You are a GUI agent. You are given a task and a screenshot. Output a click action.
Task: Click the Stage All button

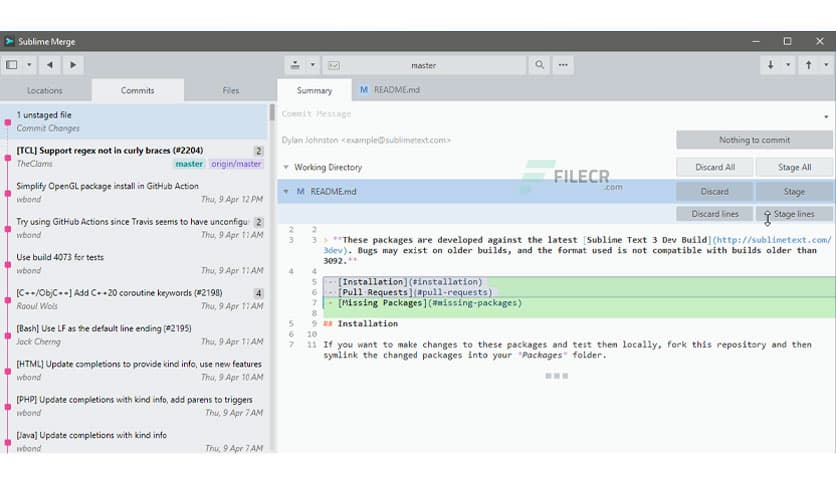[x=793, y=167]
